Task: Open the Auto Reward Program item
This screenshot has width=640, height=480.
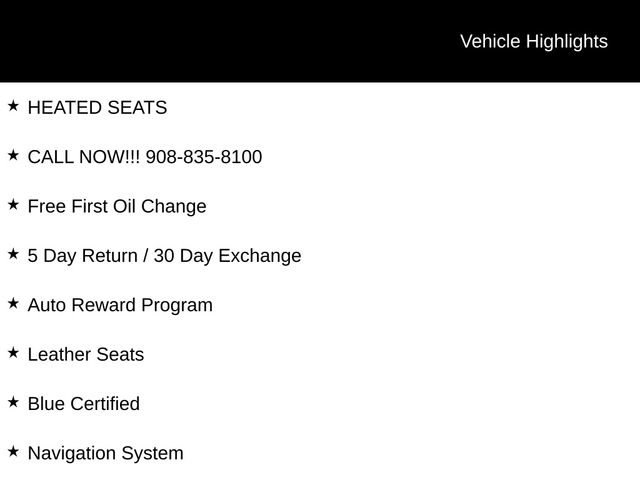Action: coord(120,305)
